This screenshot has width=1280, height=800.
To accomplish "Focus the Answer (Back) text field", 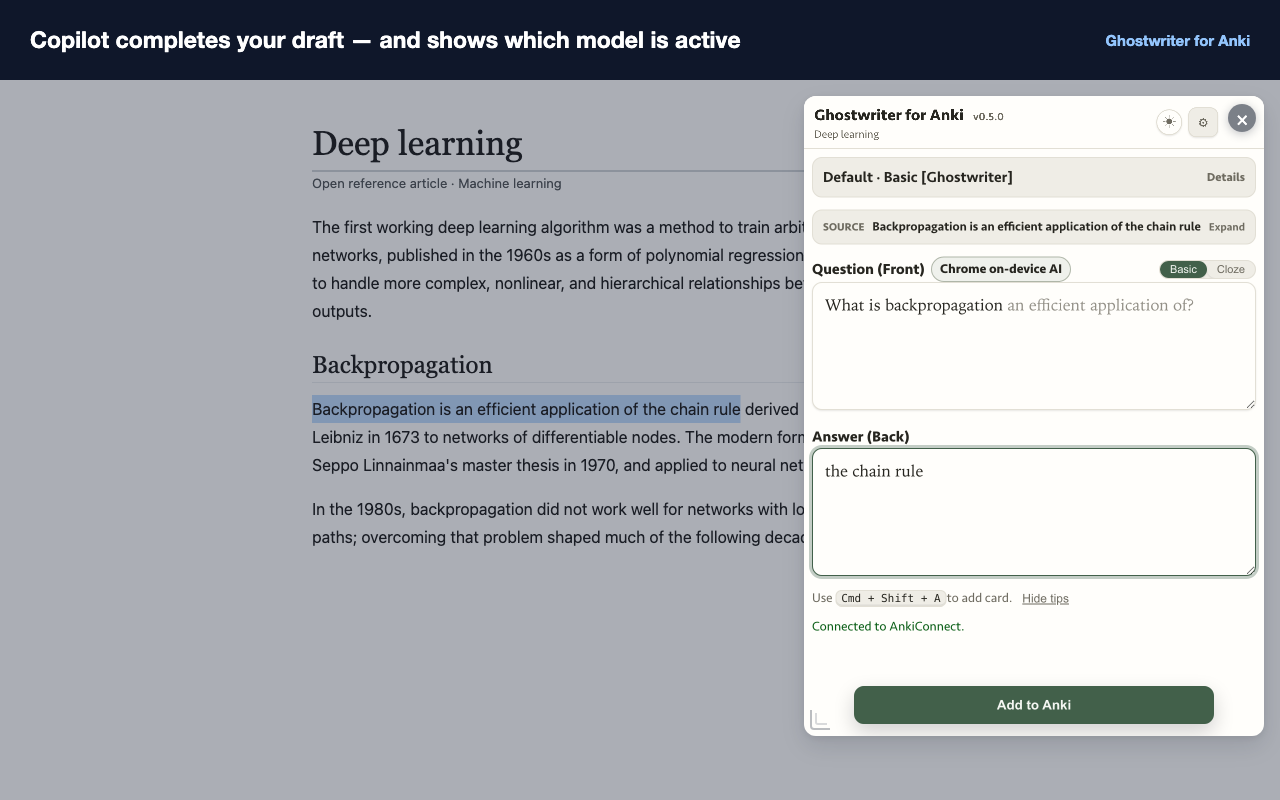I will coord(1034,512).
